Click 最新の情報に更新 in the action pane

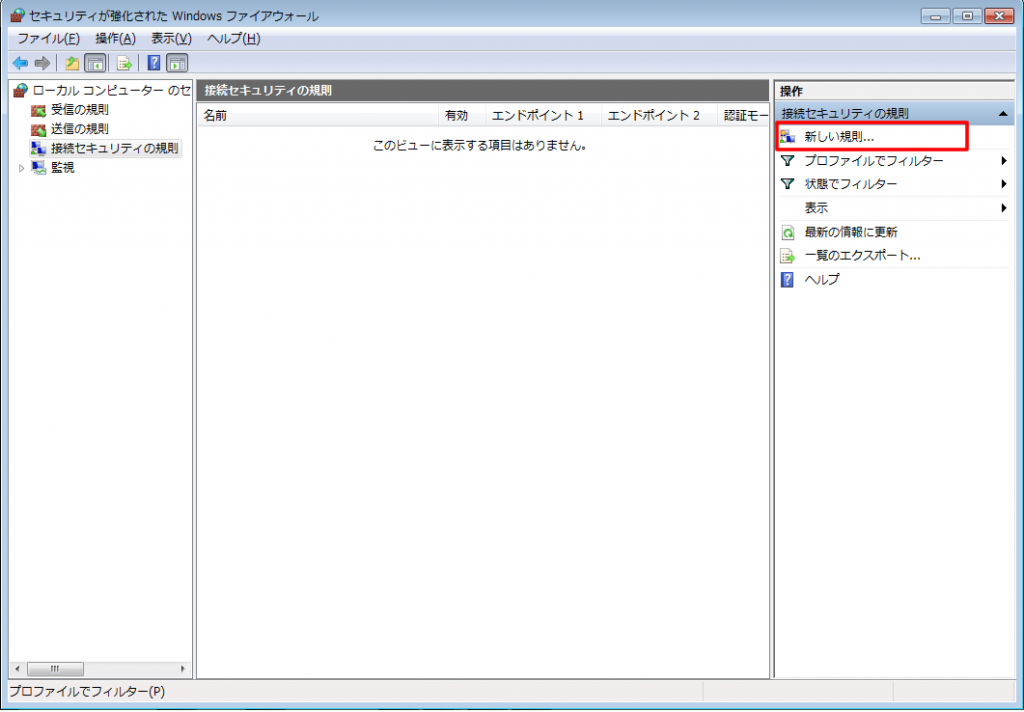point(894,232)
